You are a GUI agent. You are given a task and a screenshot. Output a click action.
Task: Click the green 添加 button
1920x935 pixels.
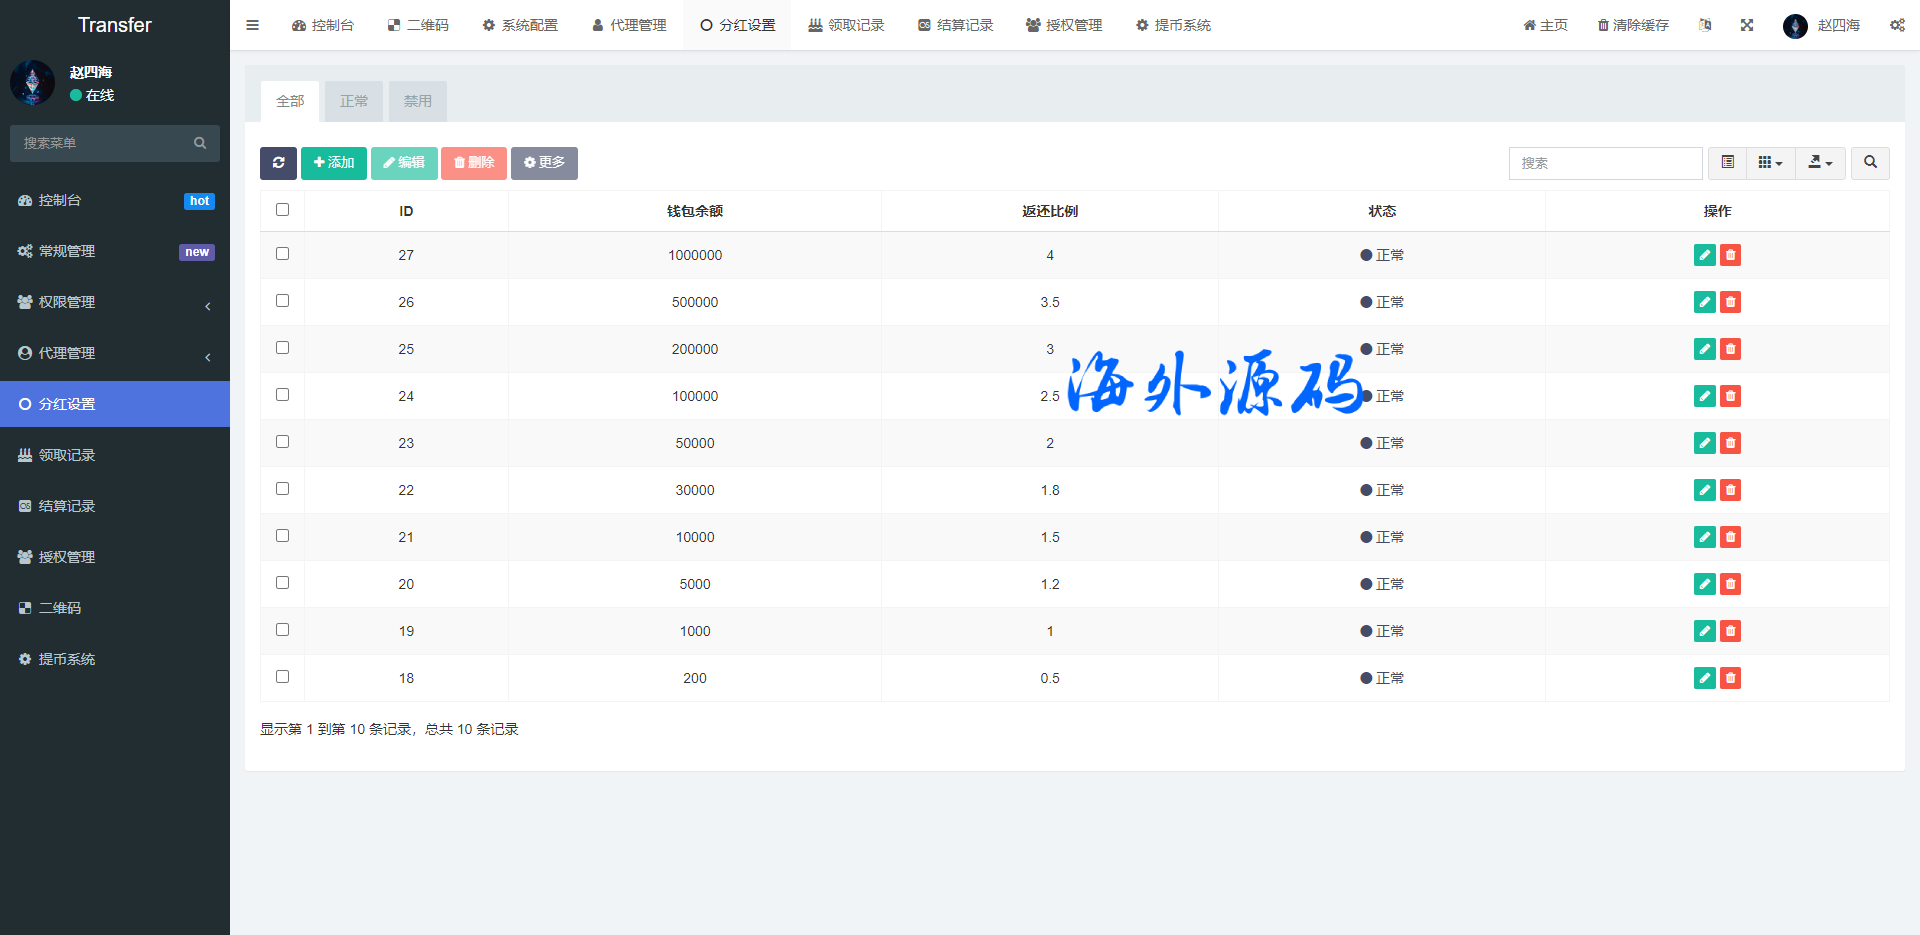(x=334, y=163)
